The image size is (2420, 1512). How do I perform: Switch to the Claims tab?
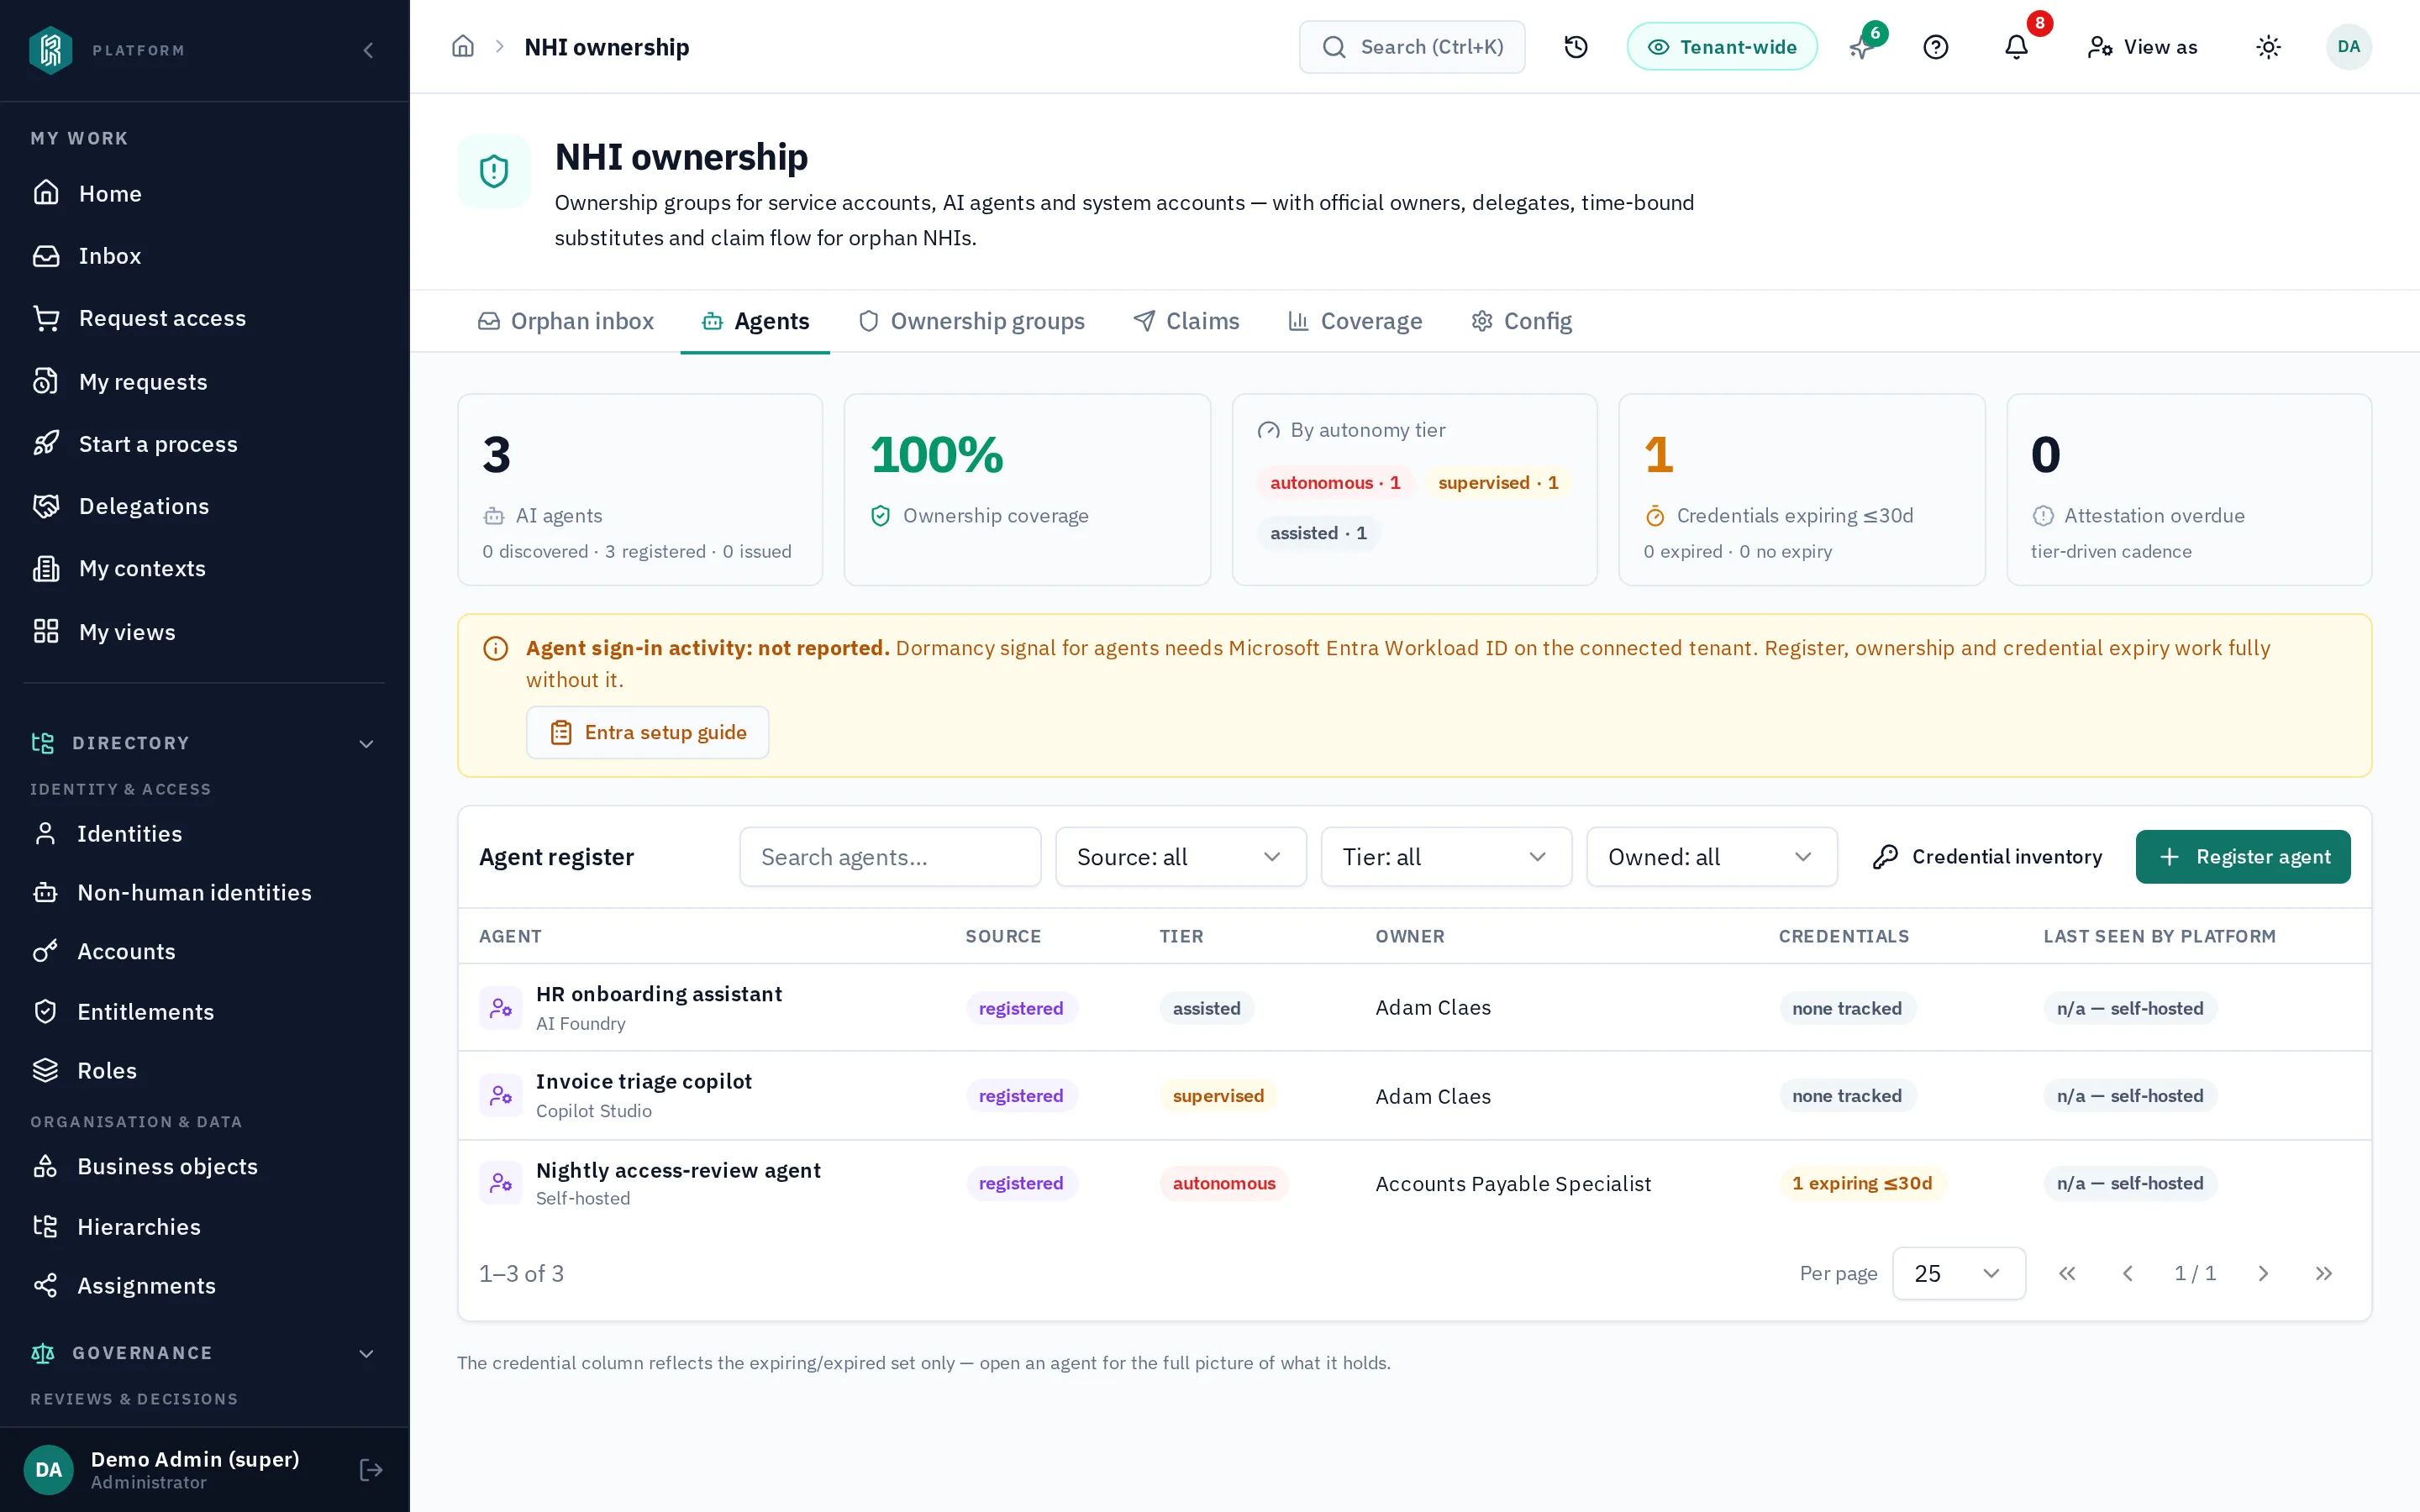[1186, 321]
